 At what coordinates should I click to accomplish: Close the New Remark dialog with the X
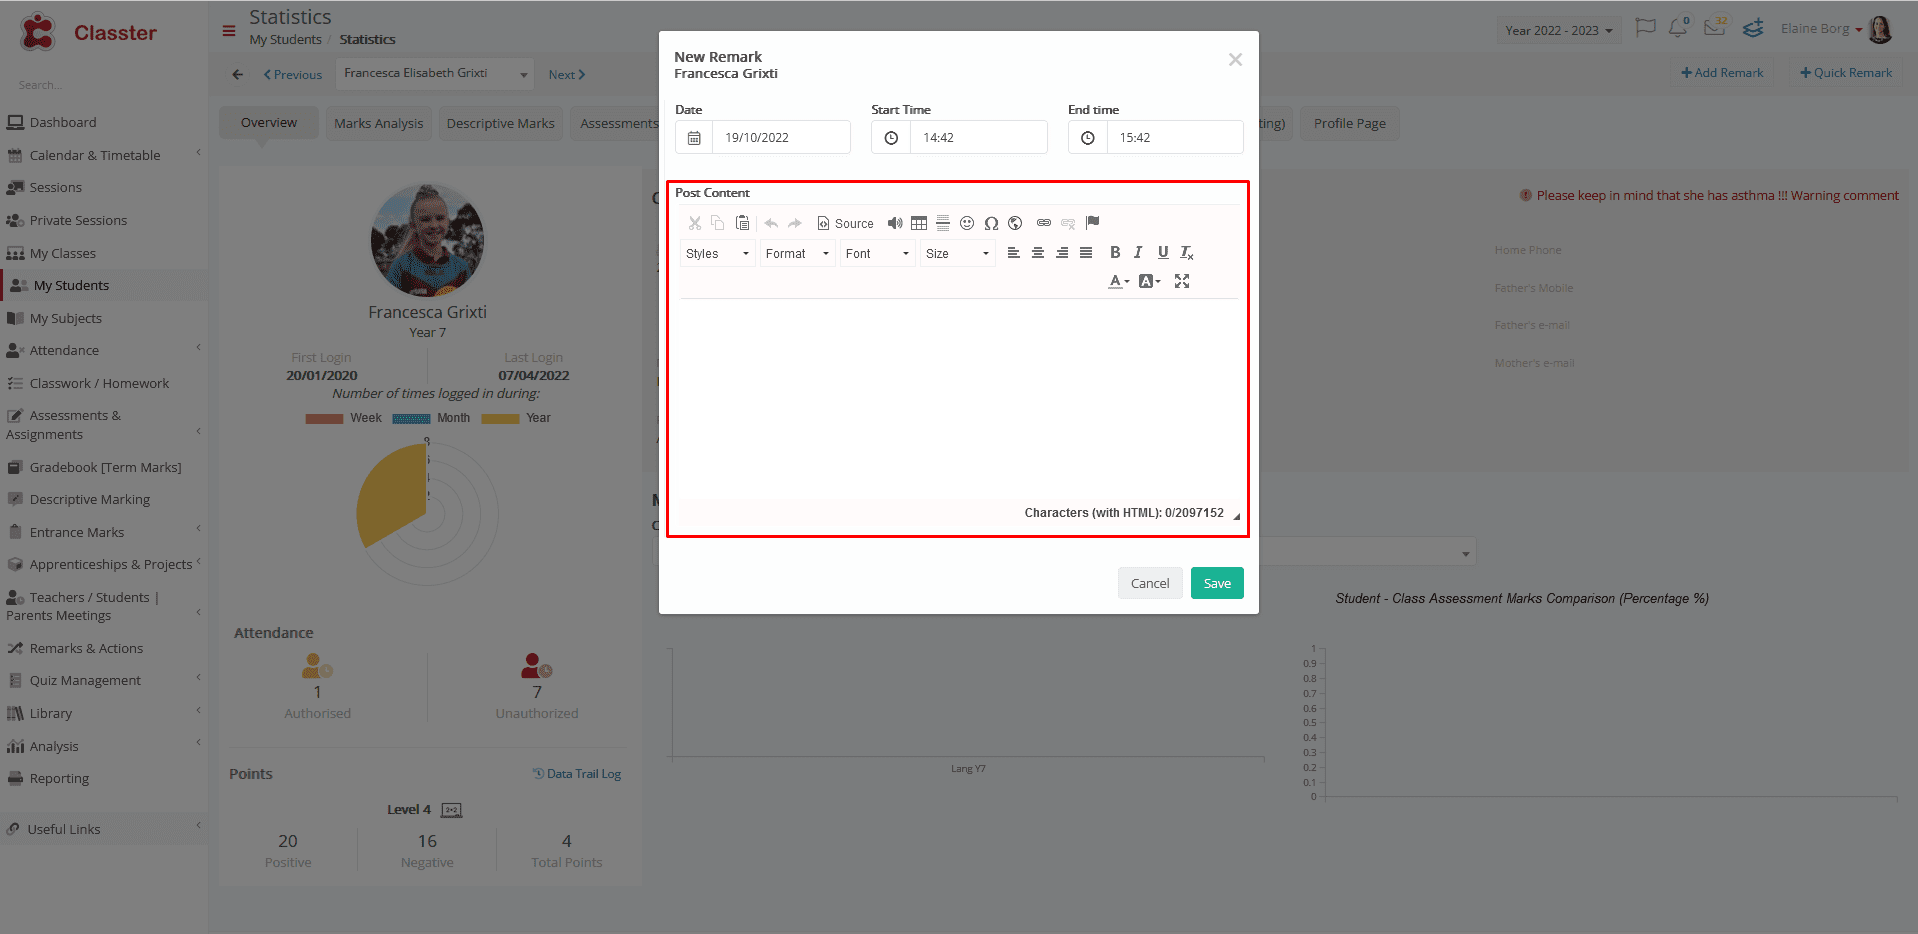click(1235, 60)
